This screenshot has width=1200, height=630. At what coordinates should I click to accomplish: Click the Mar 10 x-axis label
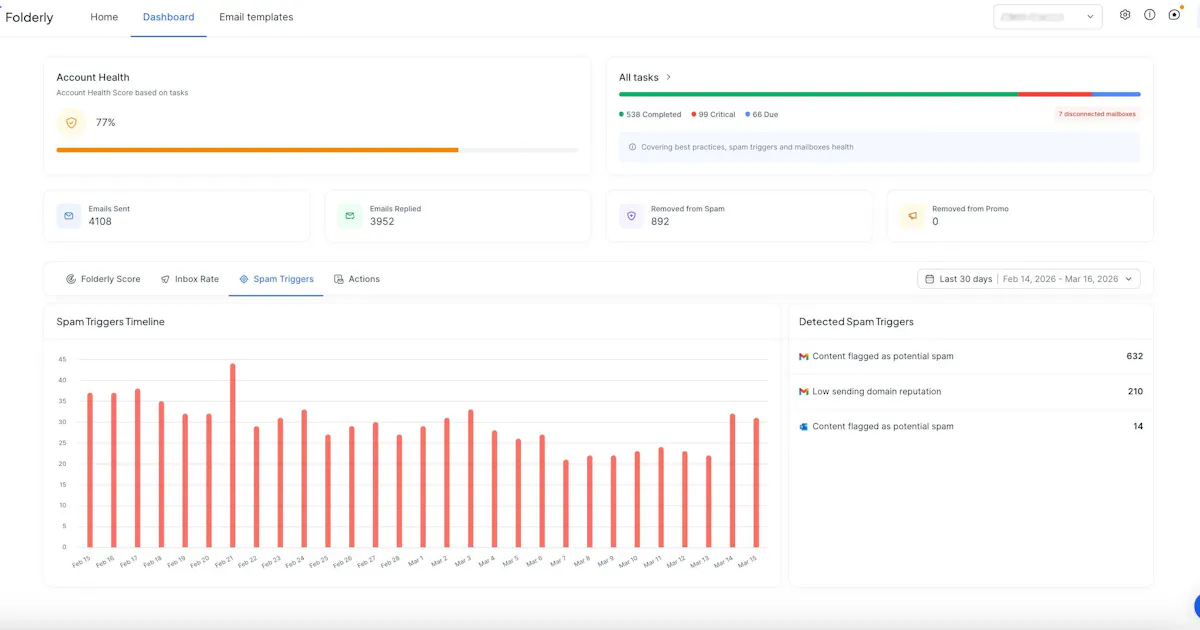628,562
